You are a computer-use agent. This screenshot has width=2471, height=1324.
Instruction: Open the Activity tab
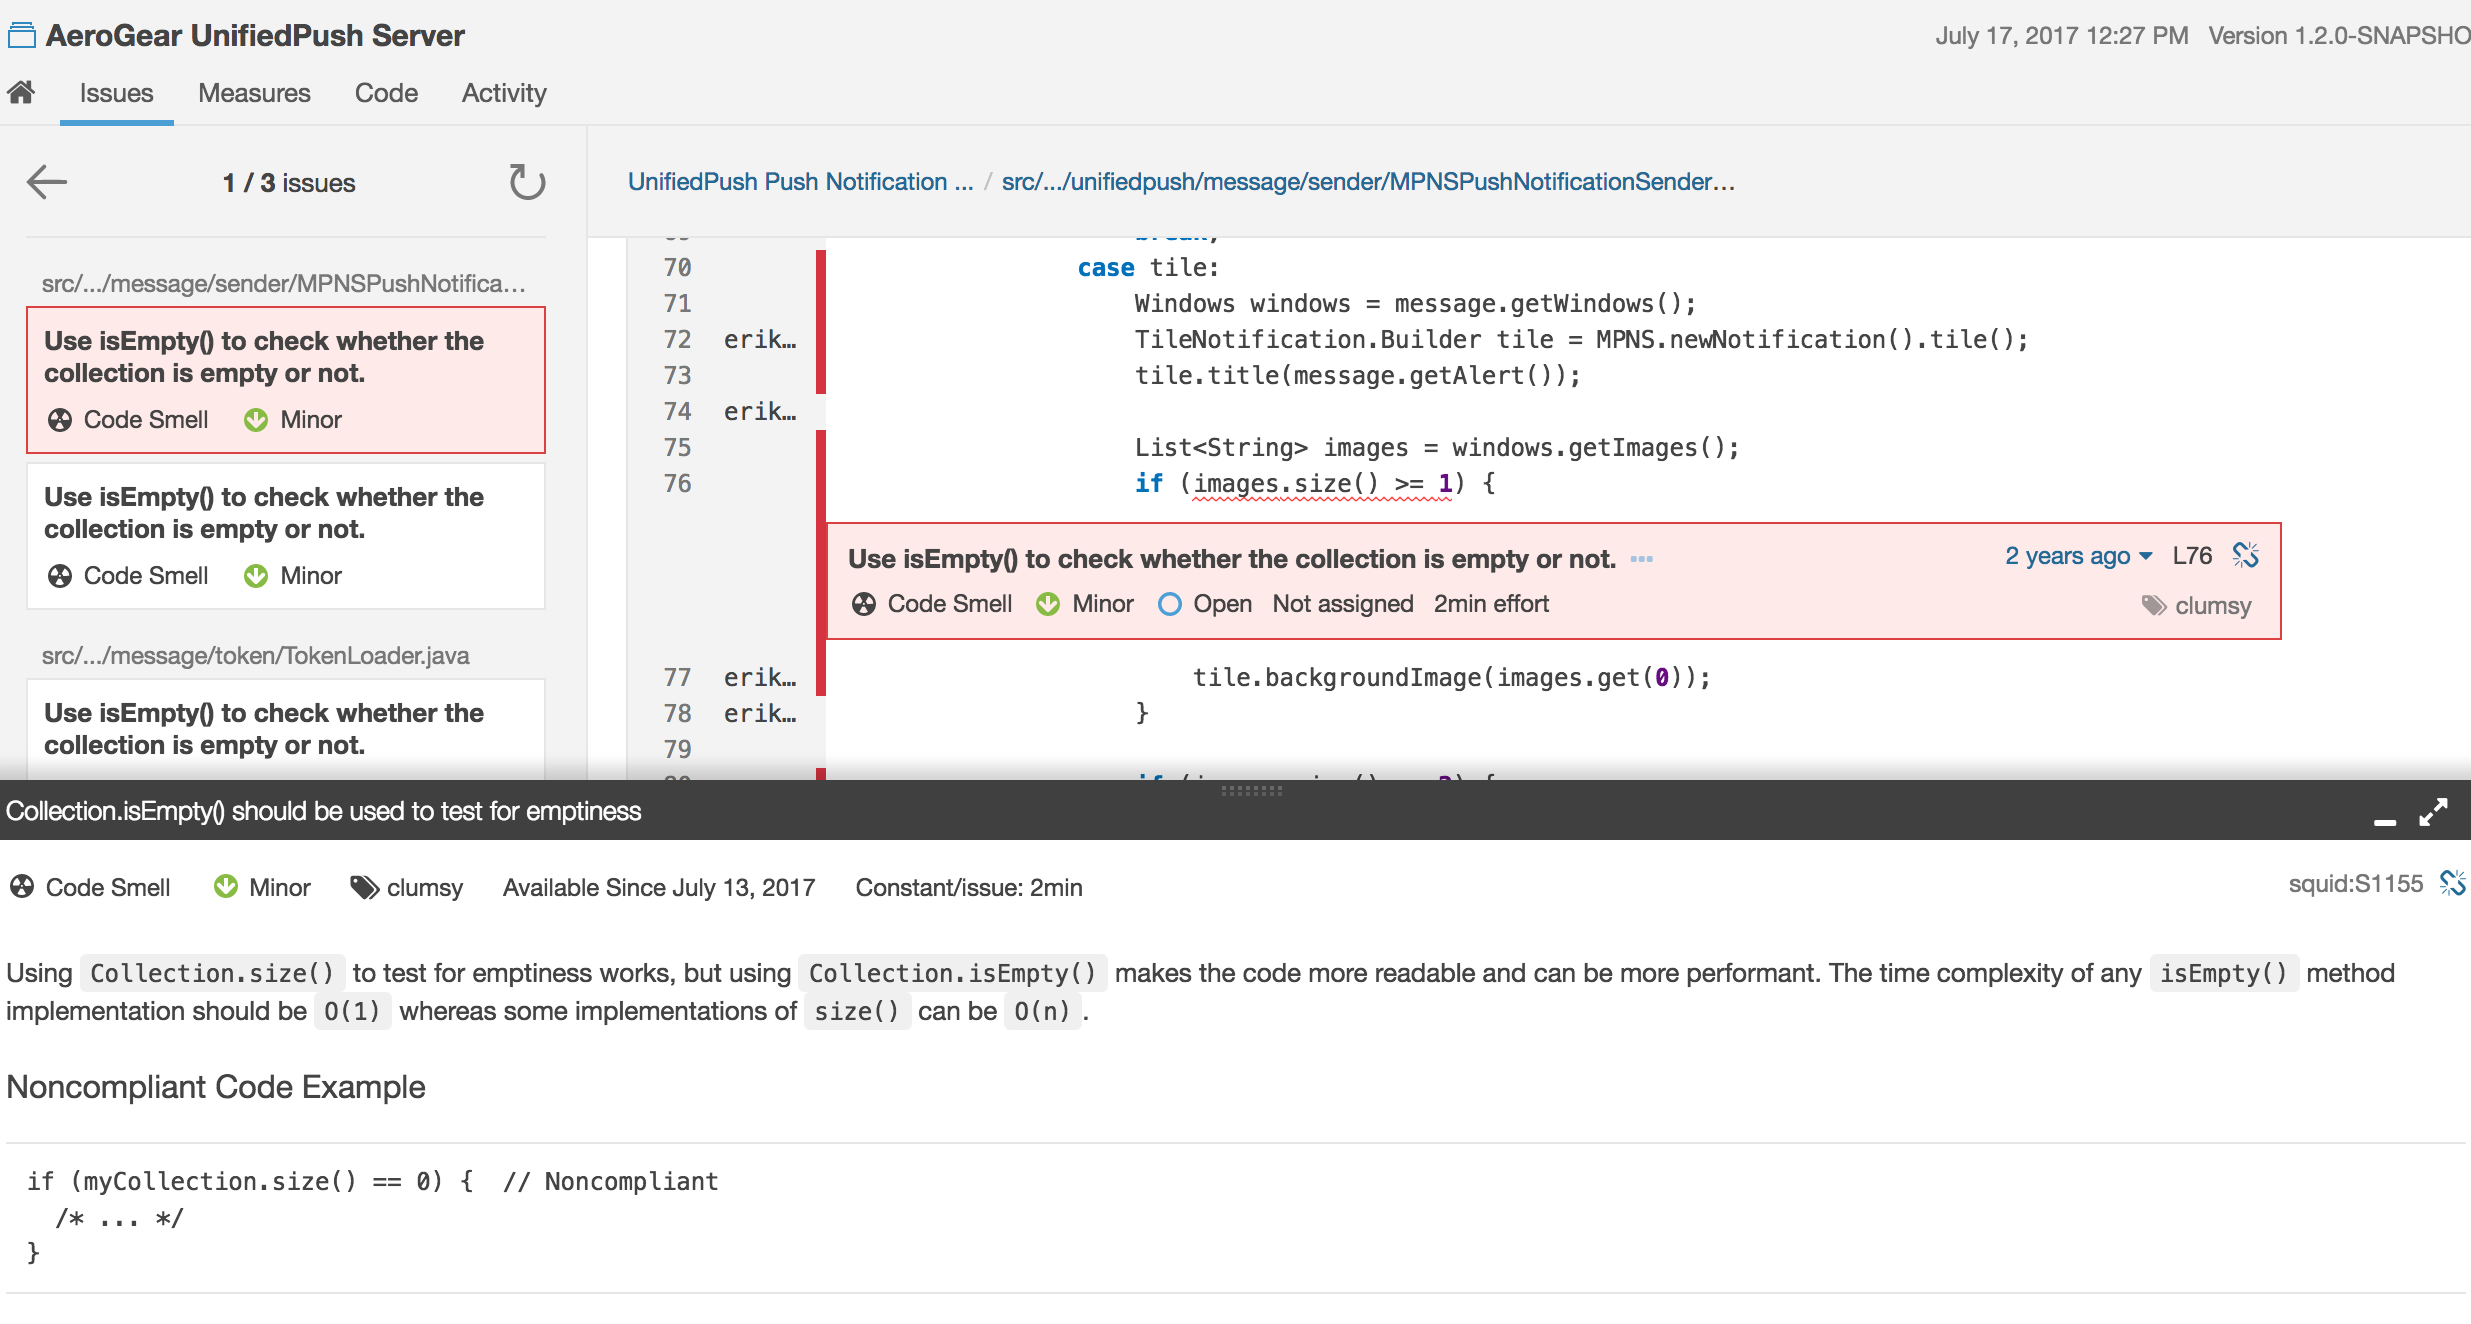pyautogui.click(x=504, y=93)
